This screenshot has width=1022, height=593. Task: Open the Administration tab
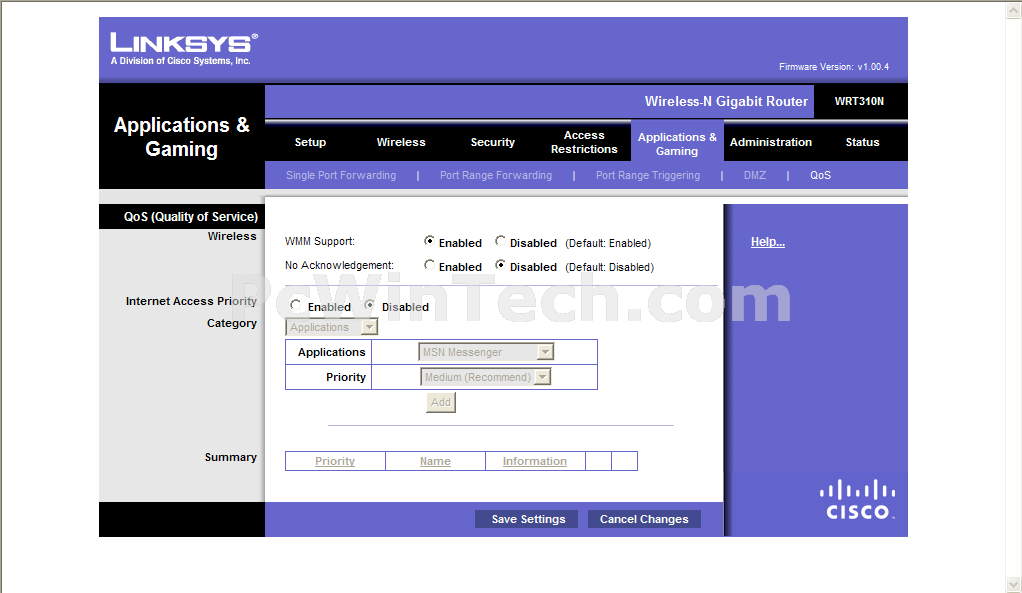[771, 142]
